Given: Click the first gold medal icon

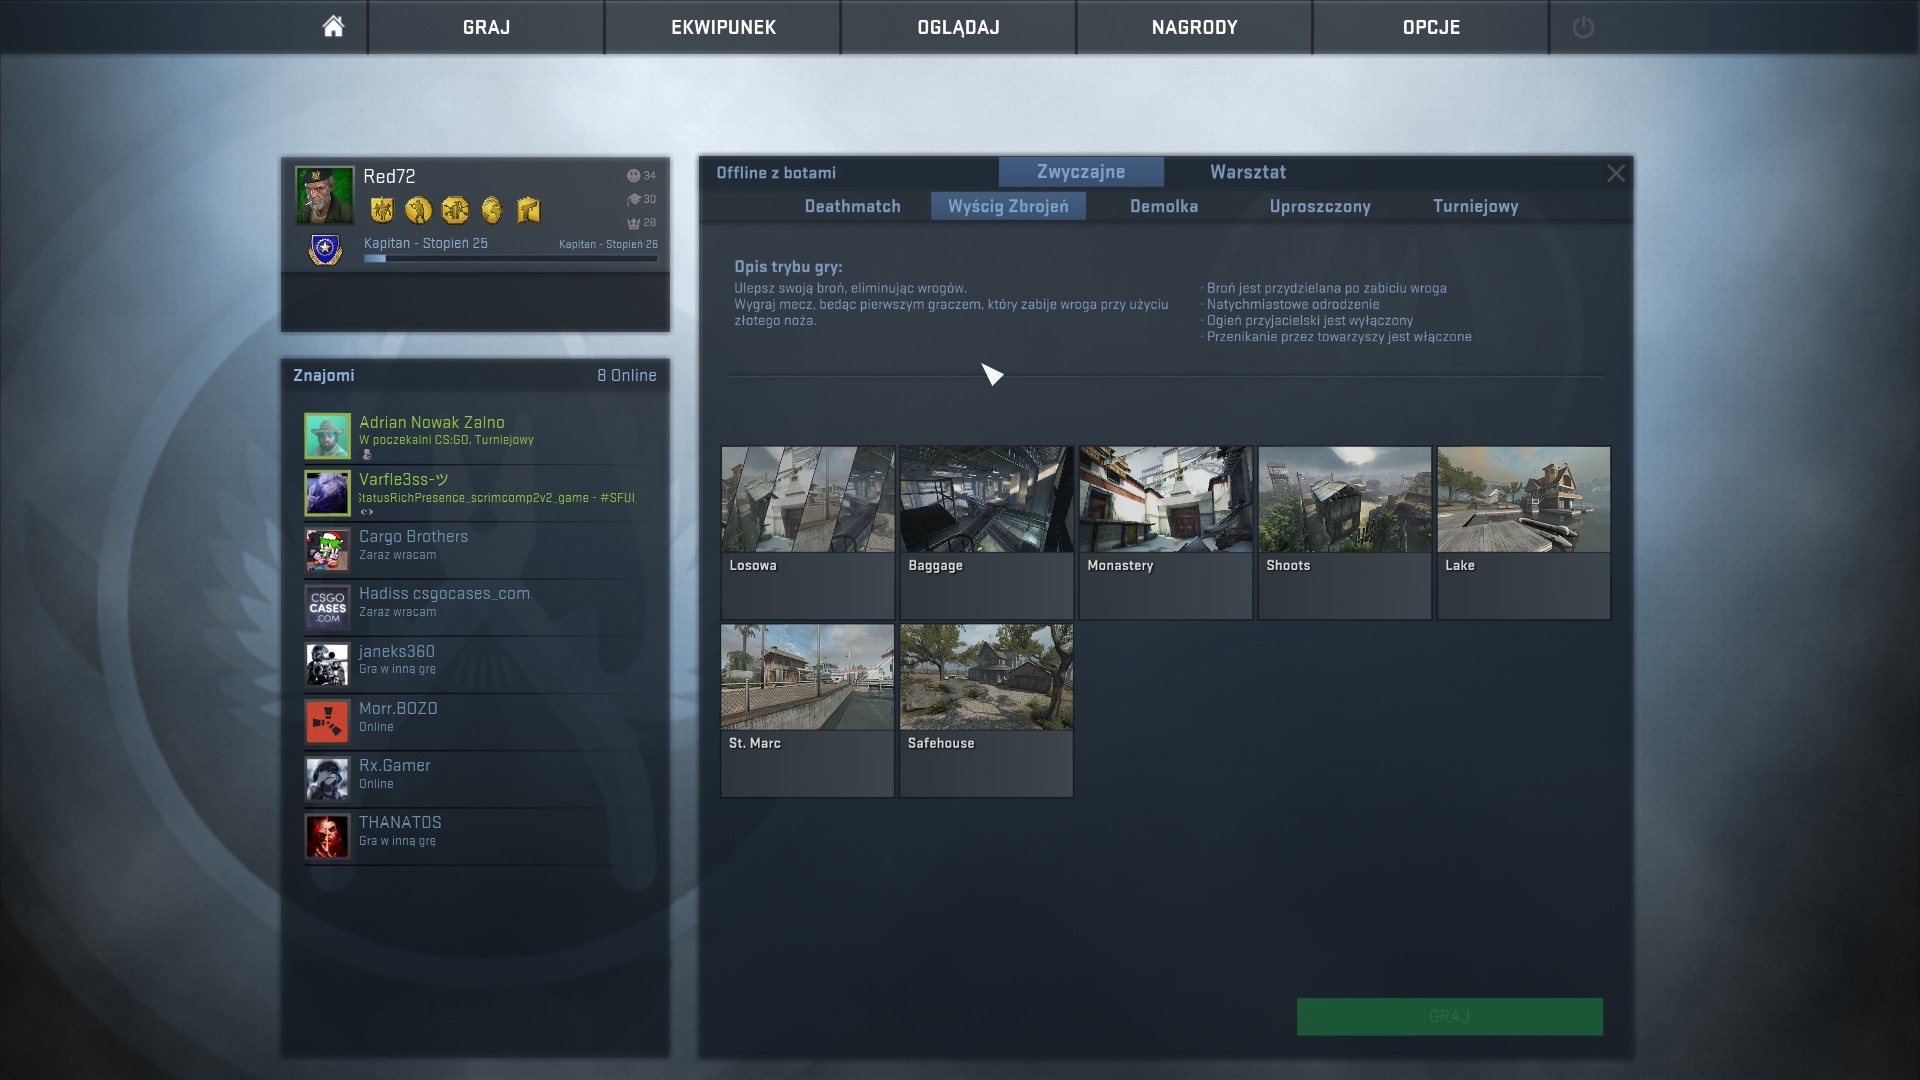Looking at the screenshot, I should [381, 210].
